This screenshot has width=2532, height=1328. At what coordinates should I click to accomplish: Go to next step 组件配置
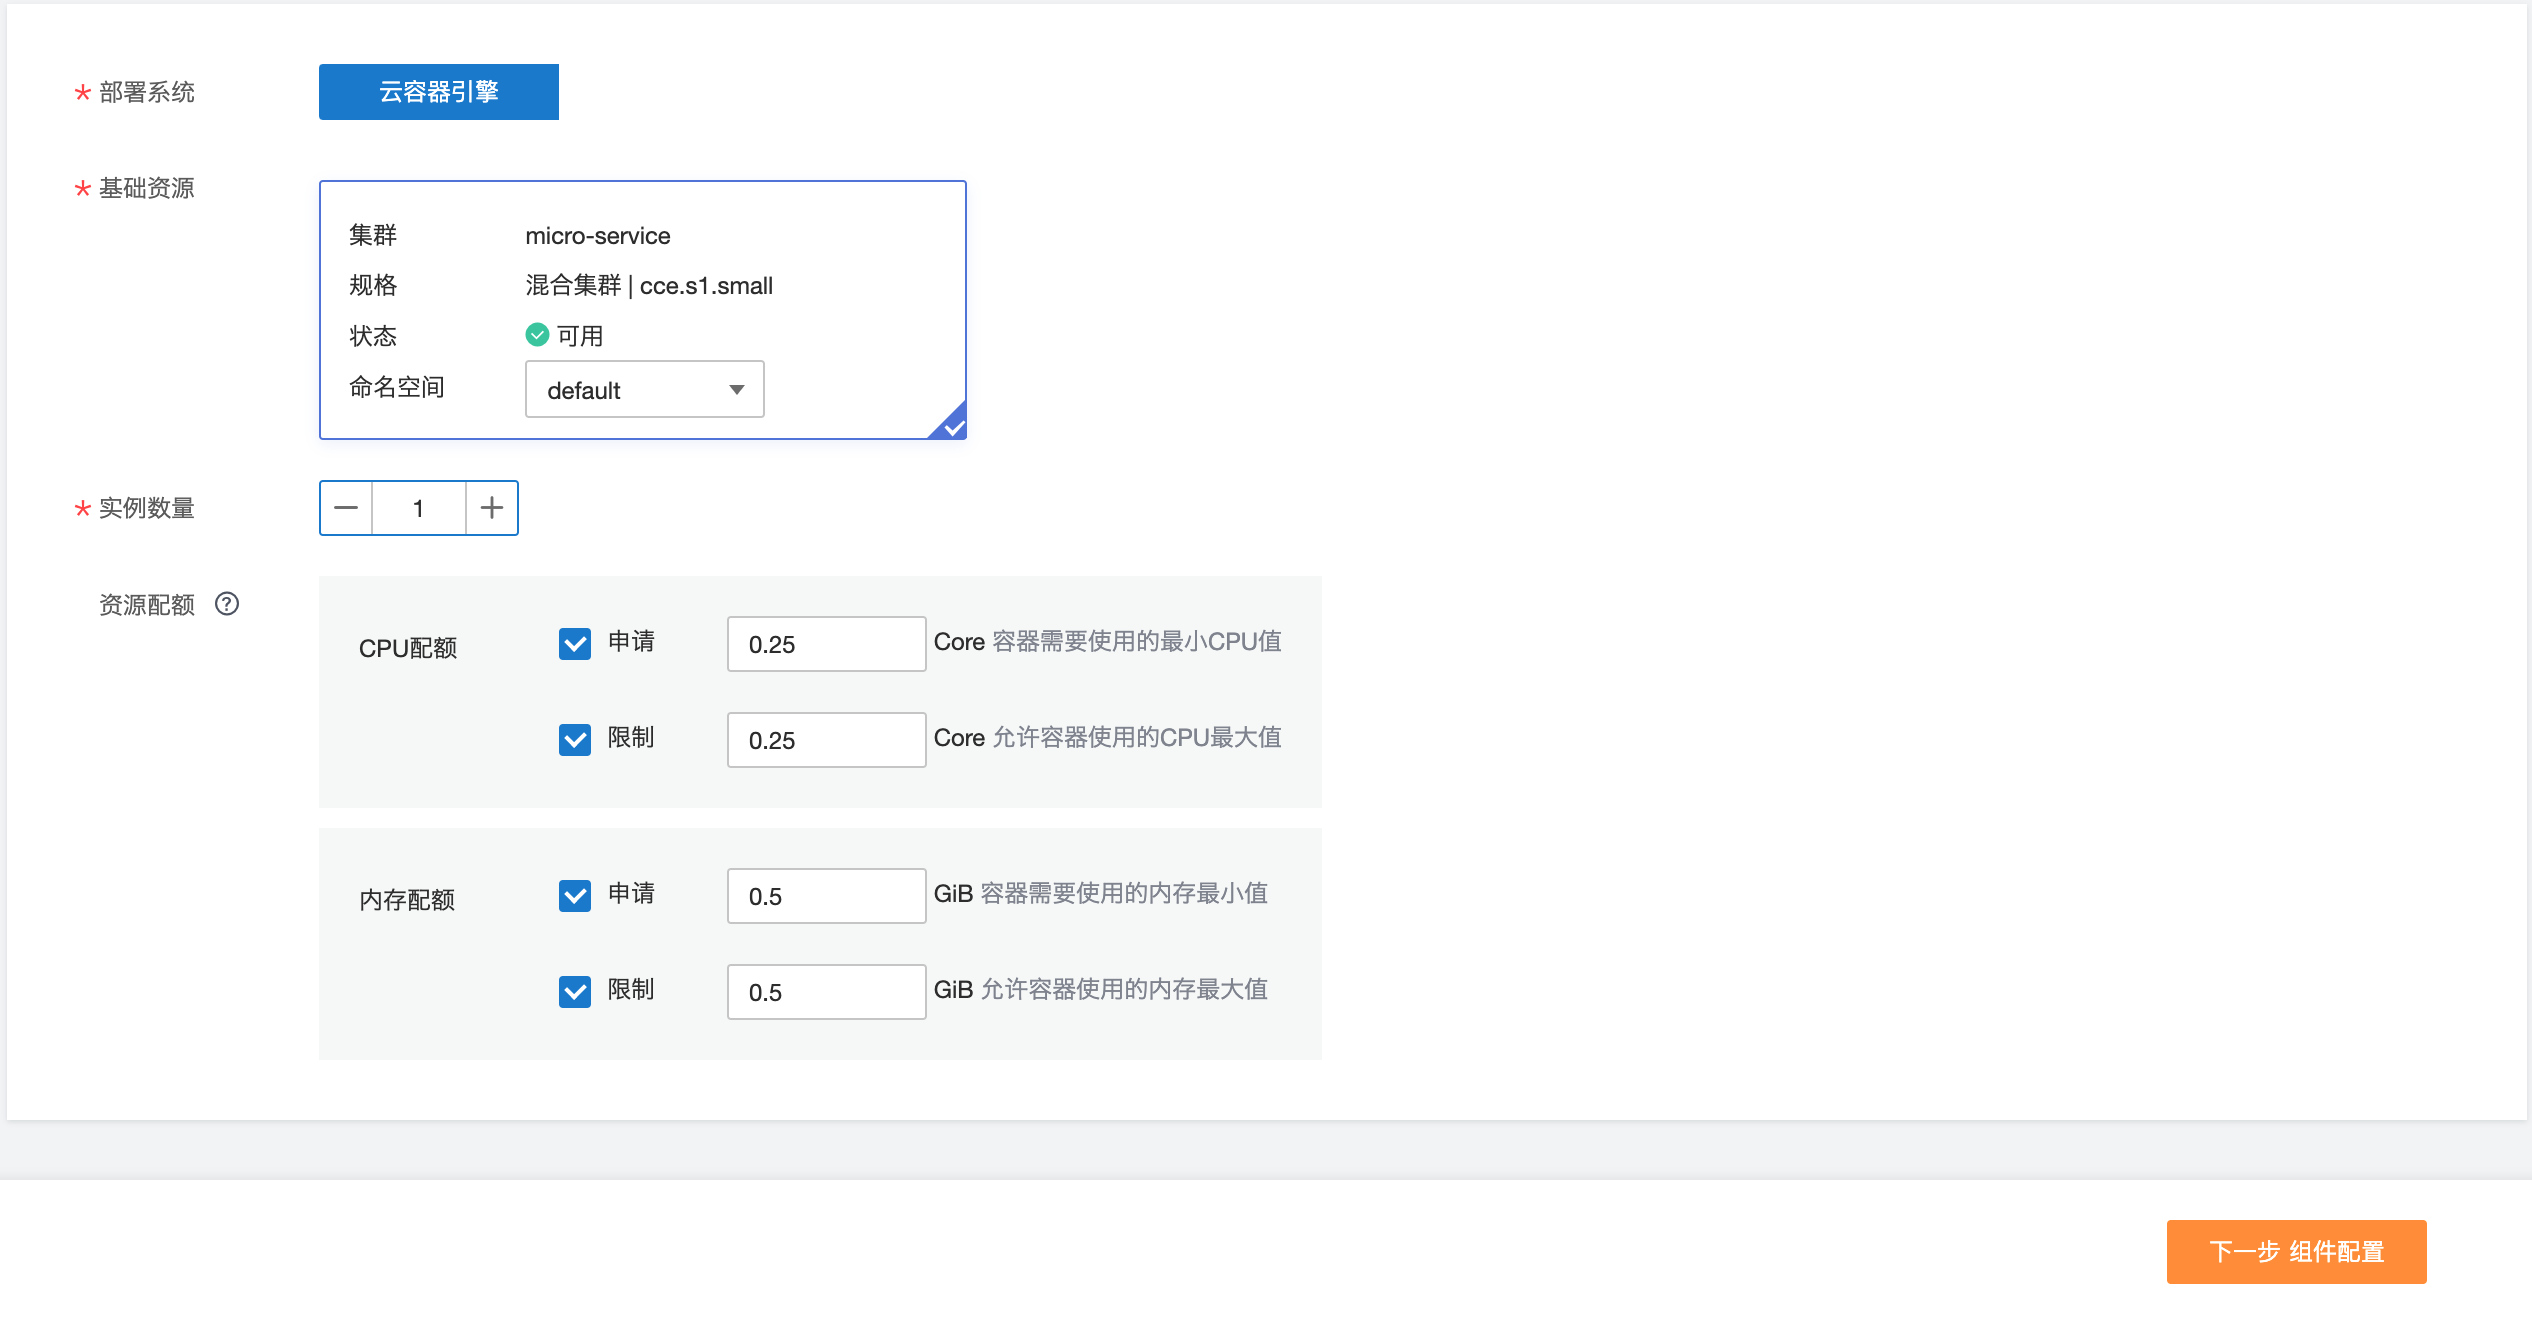(2296, 1251)
